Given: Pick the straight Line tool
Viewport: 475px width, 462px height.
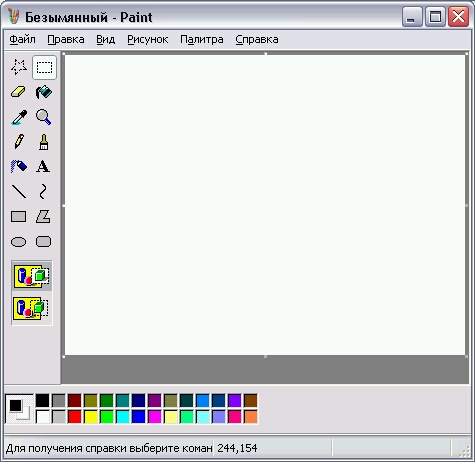Looking at the screenshot, I should (x=19, y=191).
